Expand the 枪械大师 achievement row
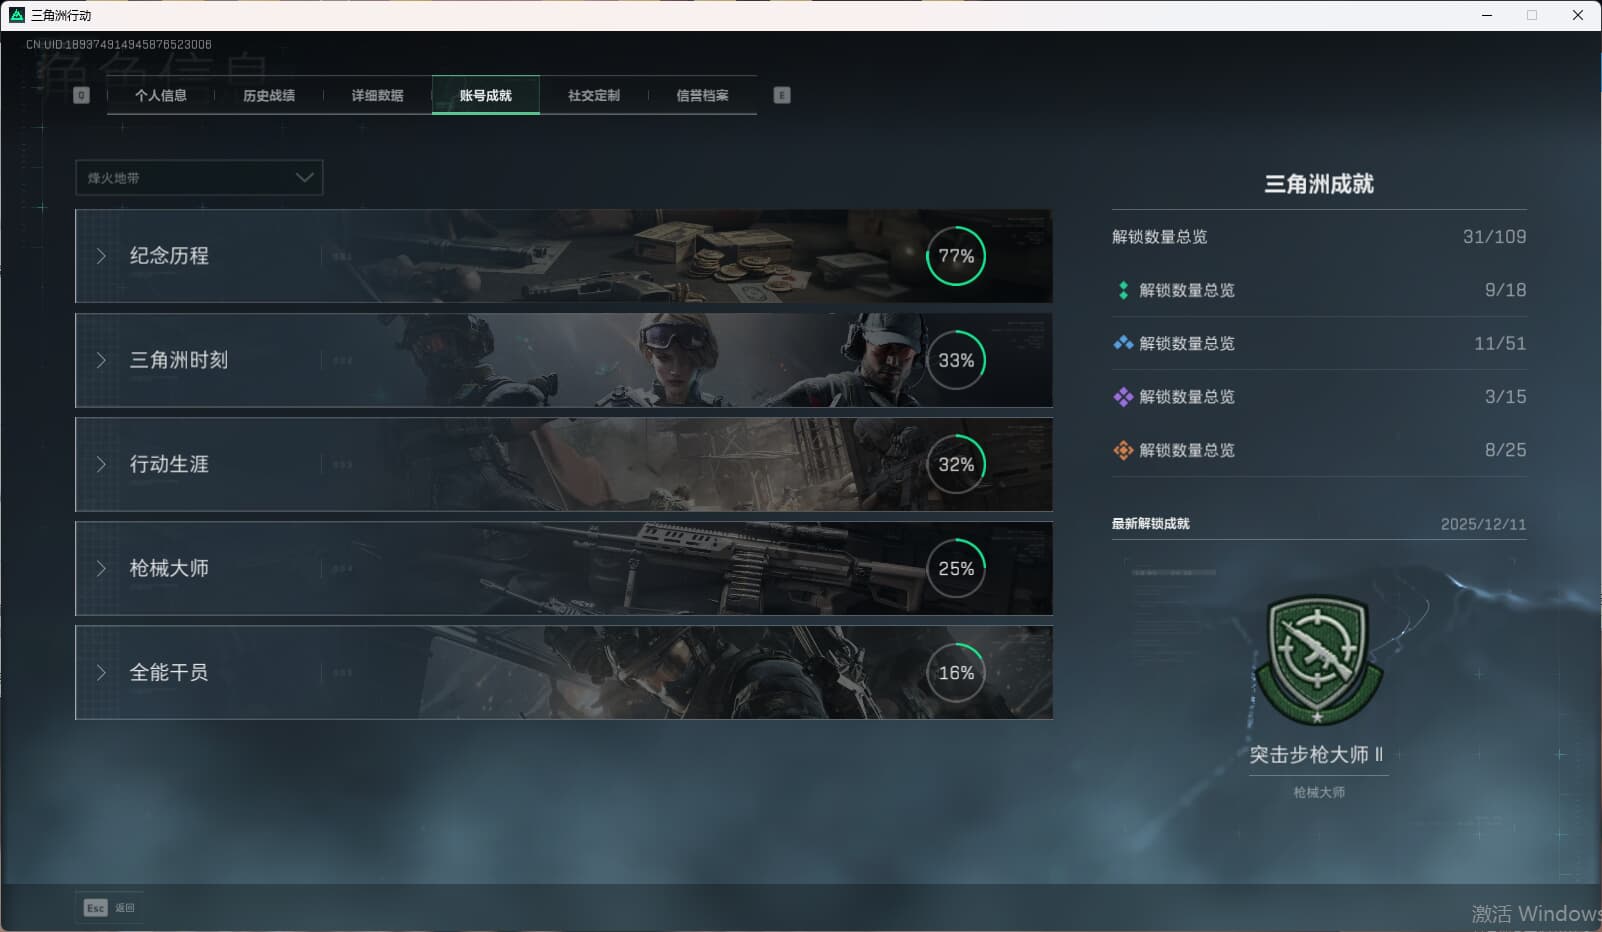The image size is (1602, 932). click(168, 568)
